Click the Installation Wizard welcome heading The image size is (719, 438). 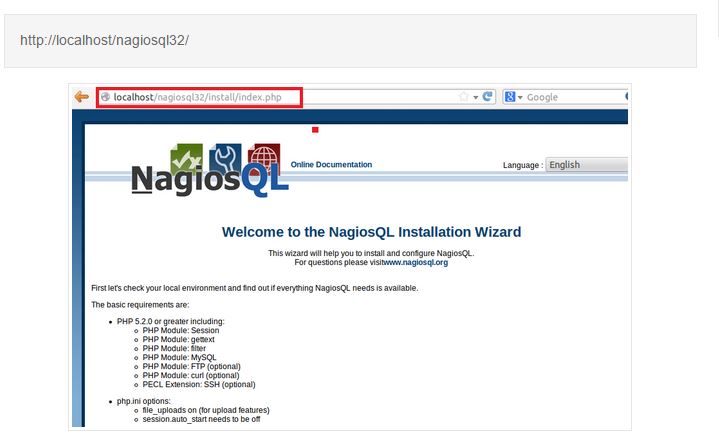click(x=371, y=232)
